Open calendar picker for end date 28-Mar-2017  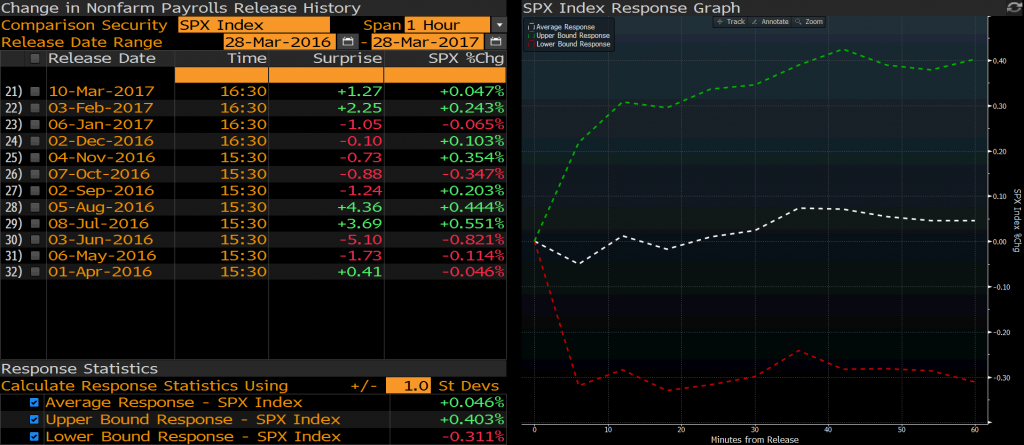click(x=496, y=42)
